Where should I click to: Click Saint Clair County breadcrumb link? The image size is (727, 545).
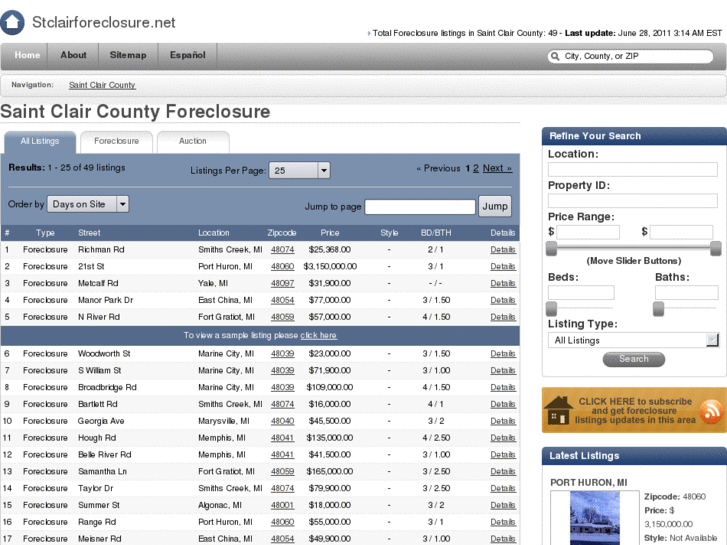coord(102,85)
